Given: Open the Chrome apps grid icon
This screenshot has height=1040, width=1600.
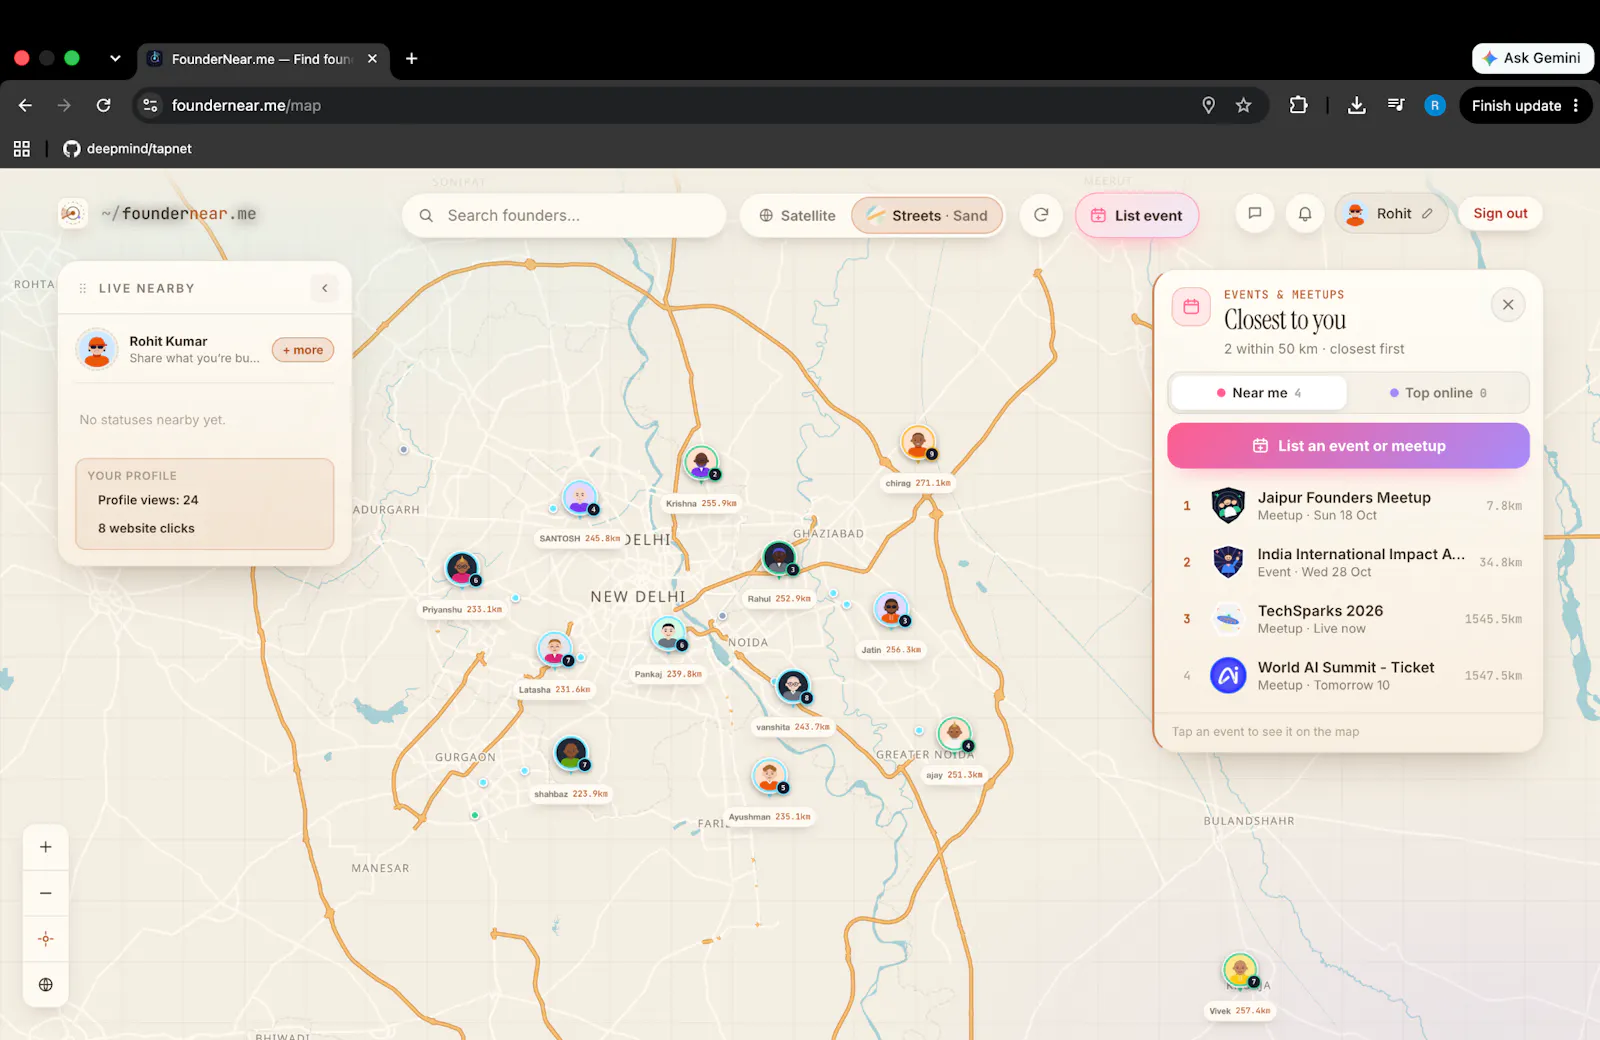Looking at the screenshot, I should coord(22,149).
